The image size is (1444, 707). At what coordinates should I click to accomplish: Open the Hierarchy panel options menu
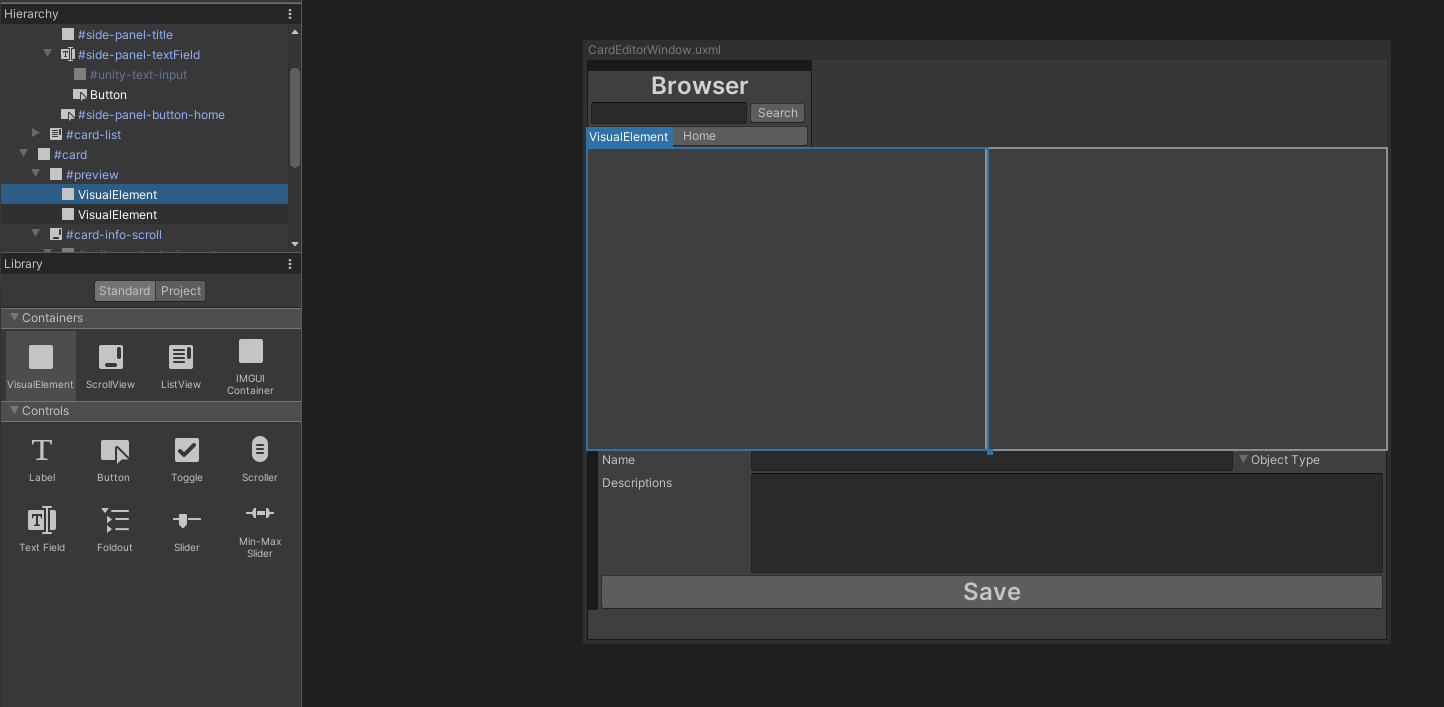[x=289, y=13]
